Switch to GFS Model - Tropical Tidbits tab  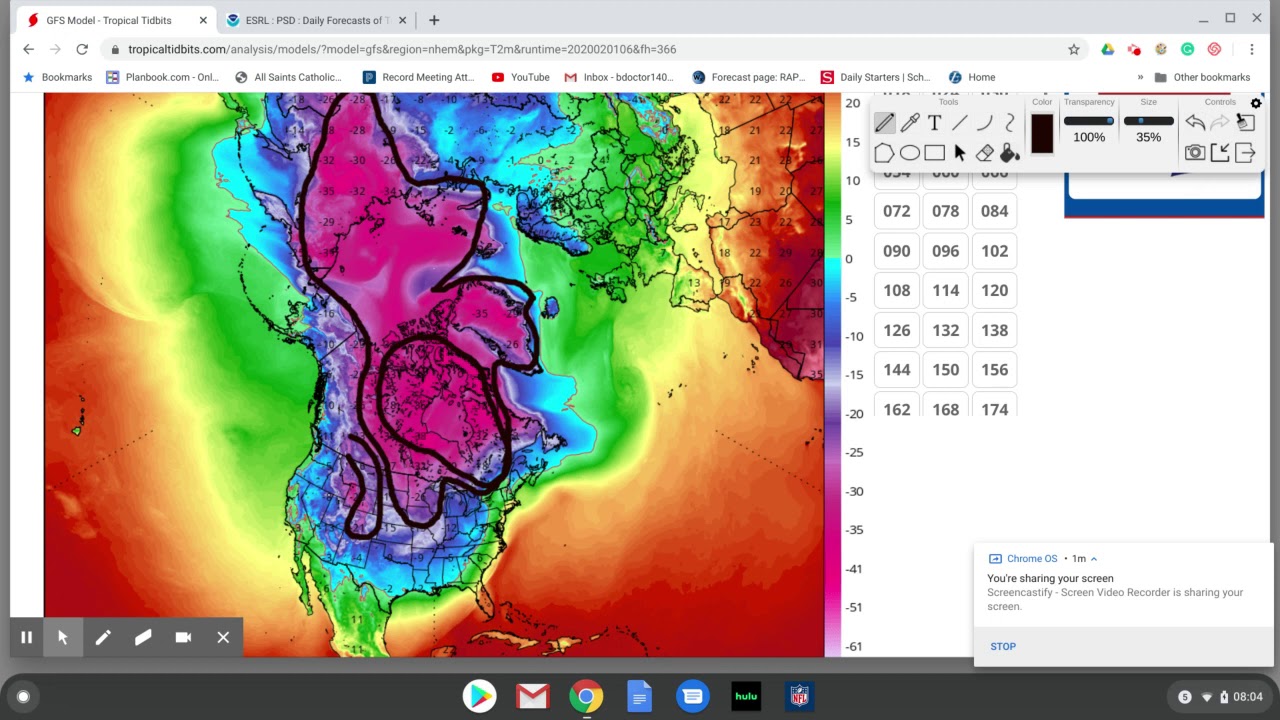tap(116, 20)
